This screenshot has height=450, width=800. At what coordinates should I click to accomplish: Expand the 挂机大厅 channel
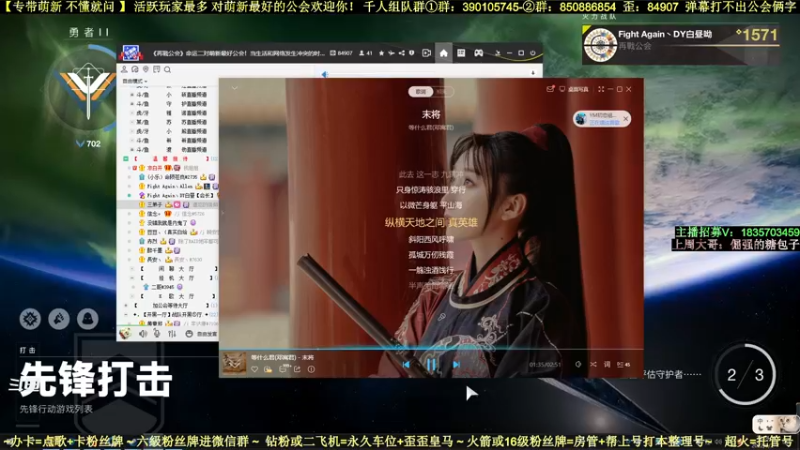click(132, 278)
